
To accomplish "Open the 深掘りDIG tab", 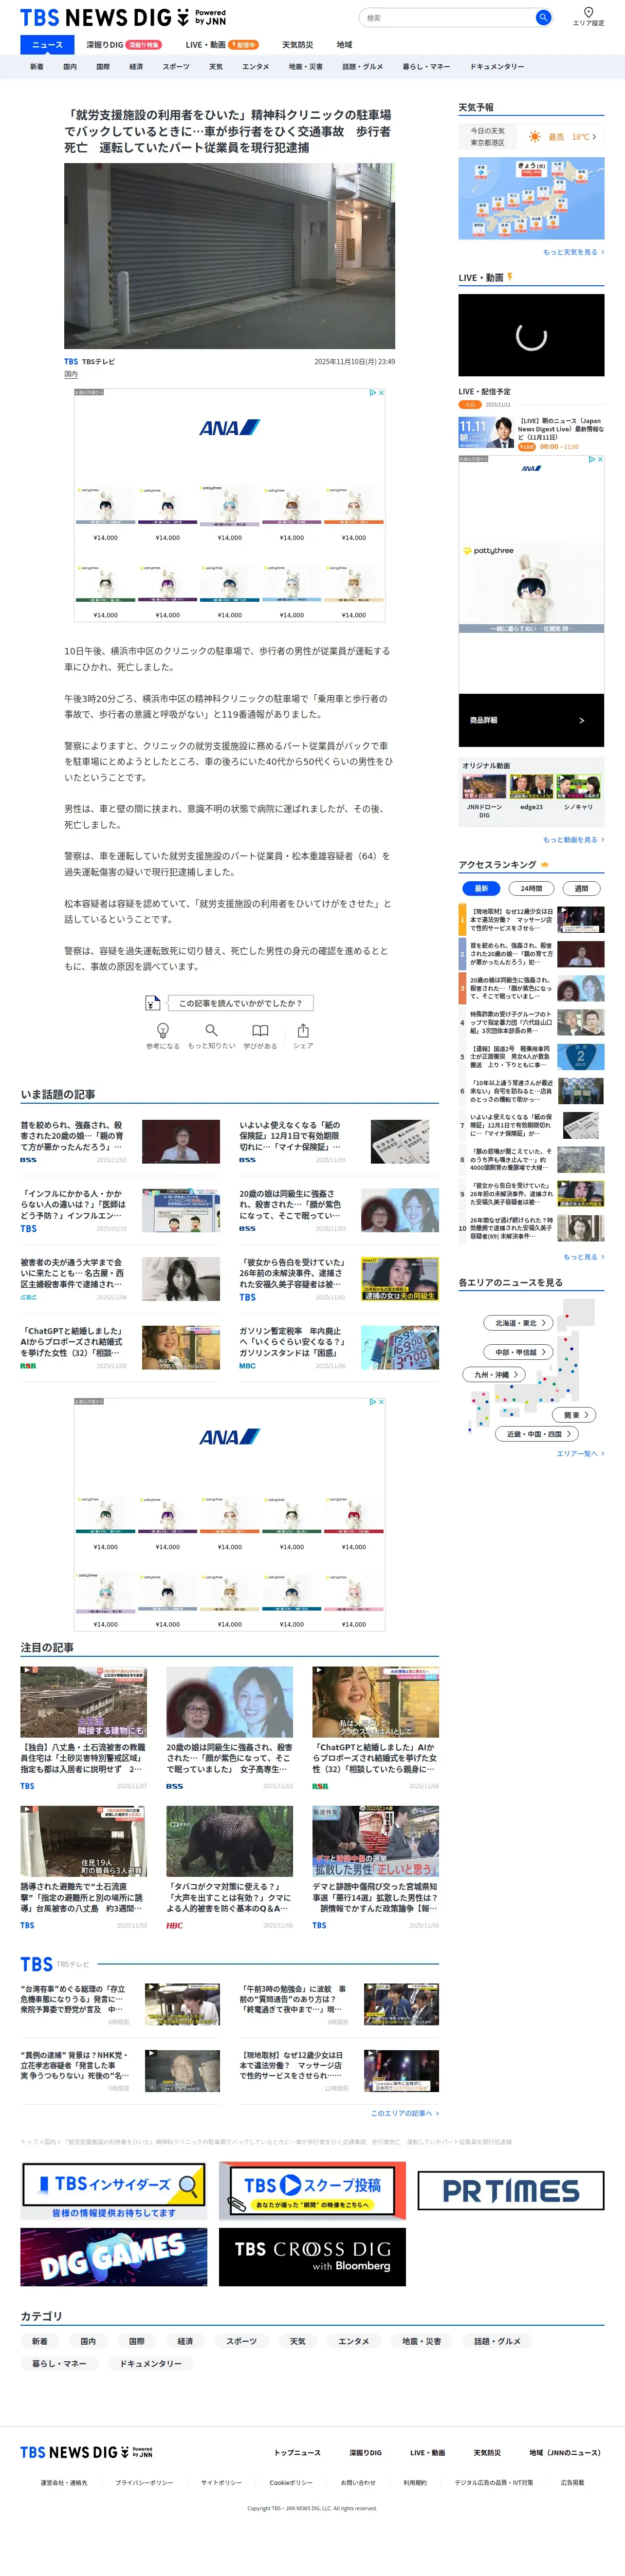I will [x=123, y=44].
